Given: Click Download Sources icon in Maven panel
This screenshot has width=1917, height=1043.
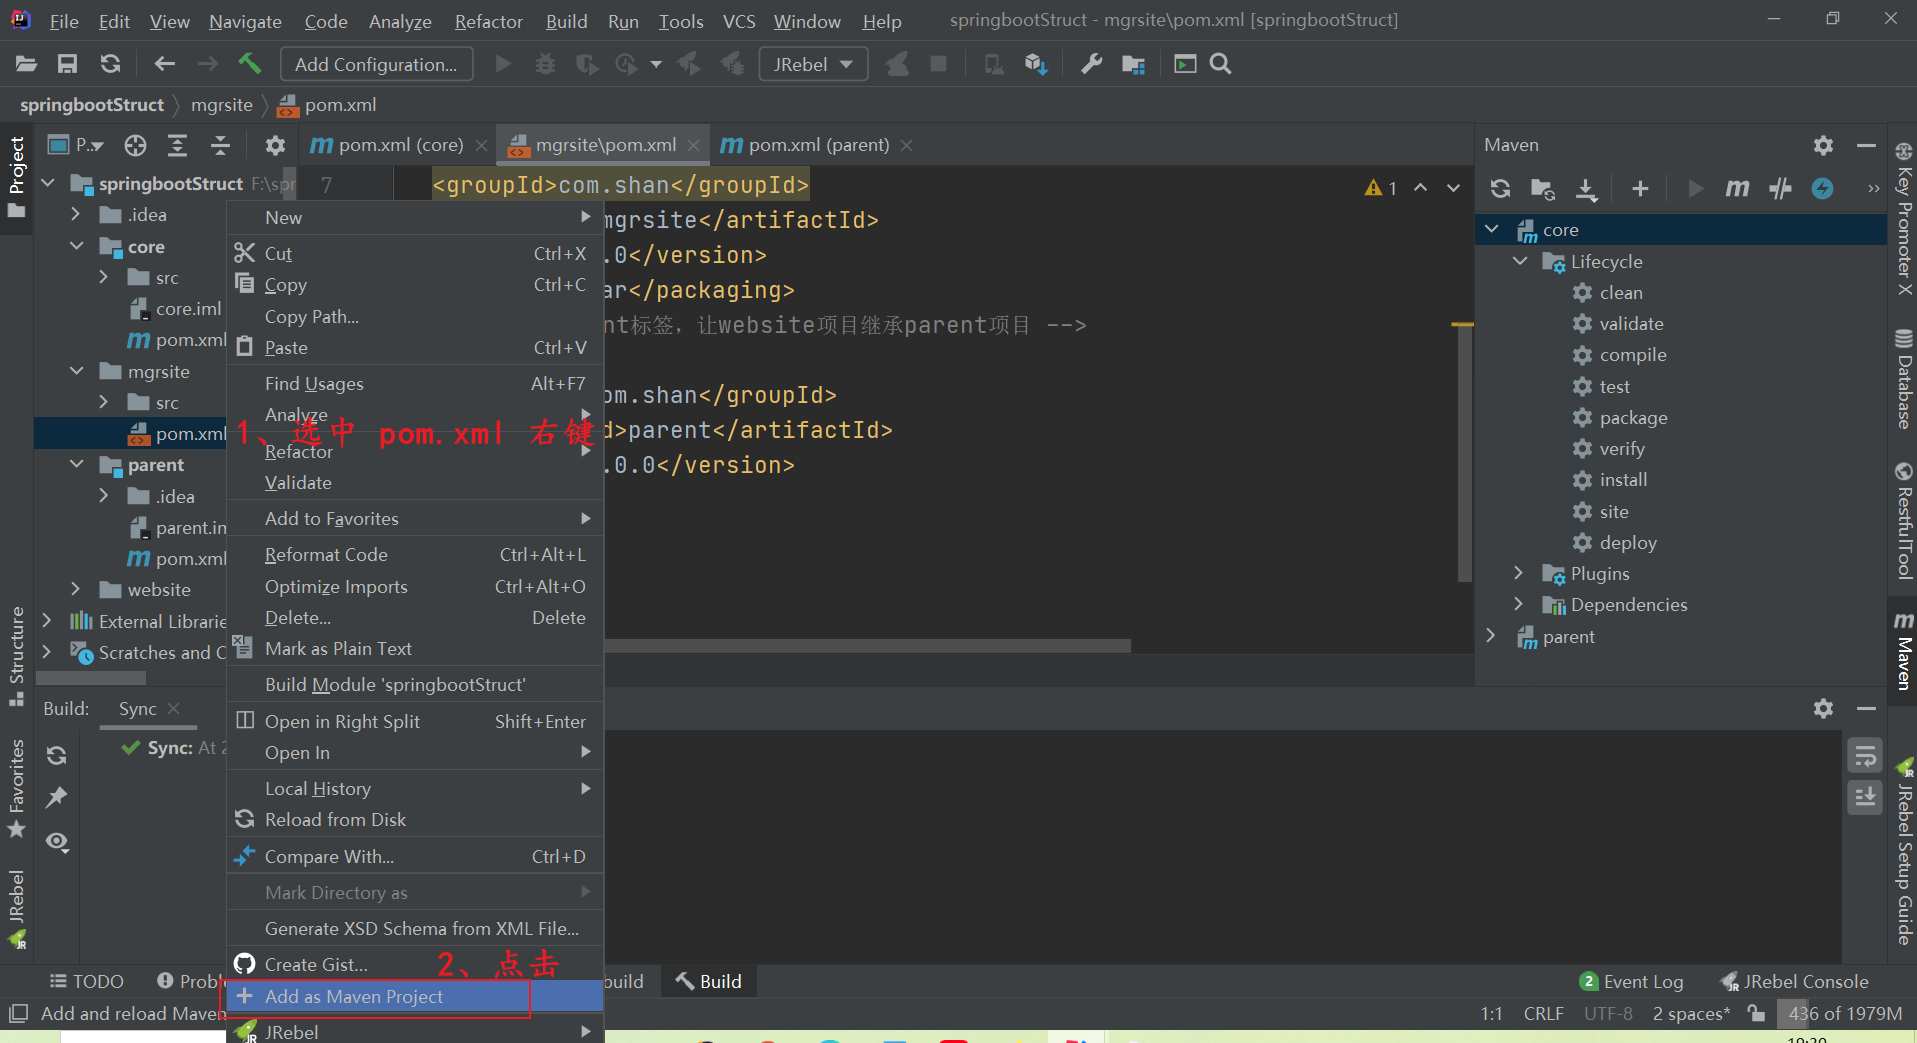Looking at the screenshot, I should click(1587, 188).
